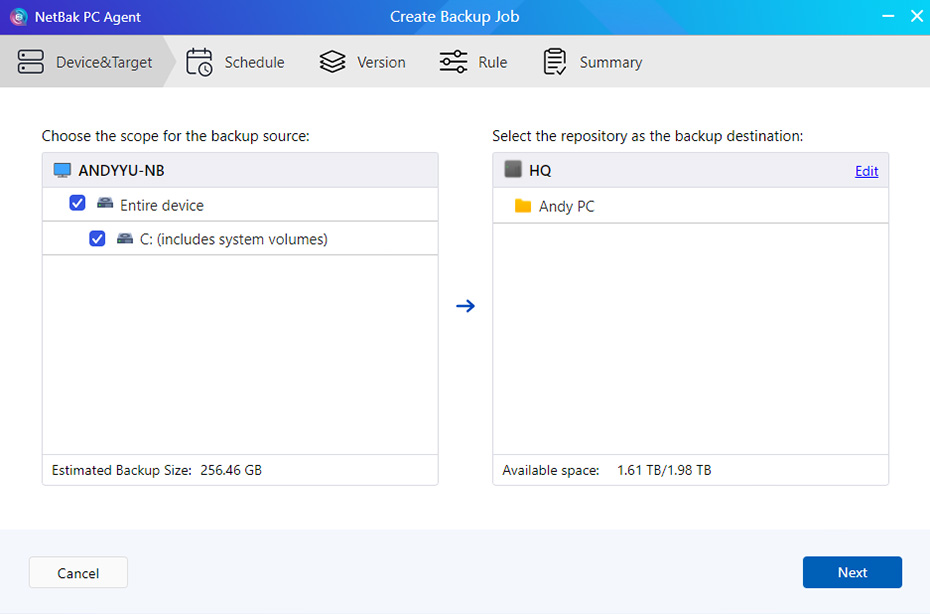930x614 pixels.
Task: Click the HQ repository storage icon
Action: (x=513, y=170)
